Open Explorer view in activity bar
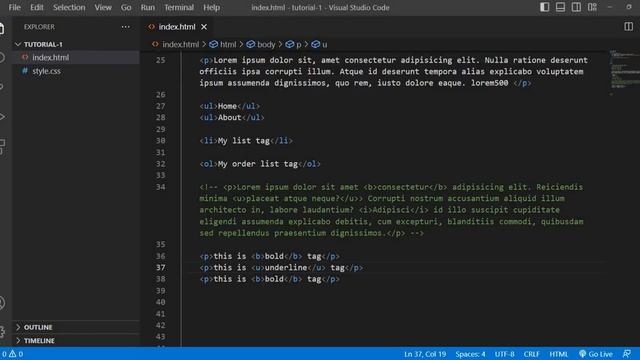 [2, 29]
